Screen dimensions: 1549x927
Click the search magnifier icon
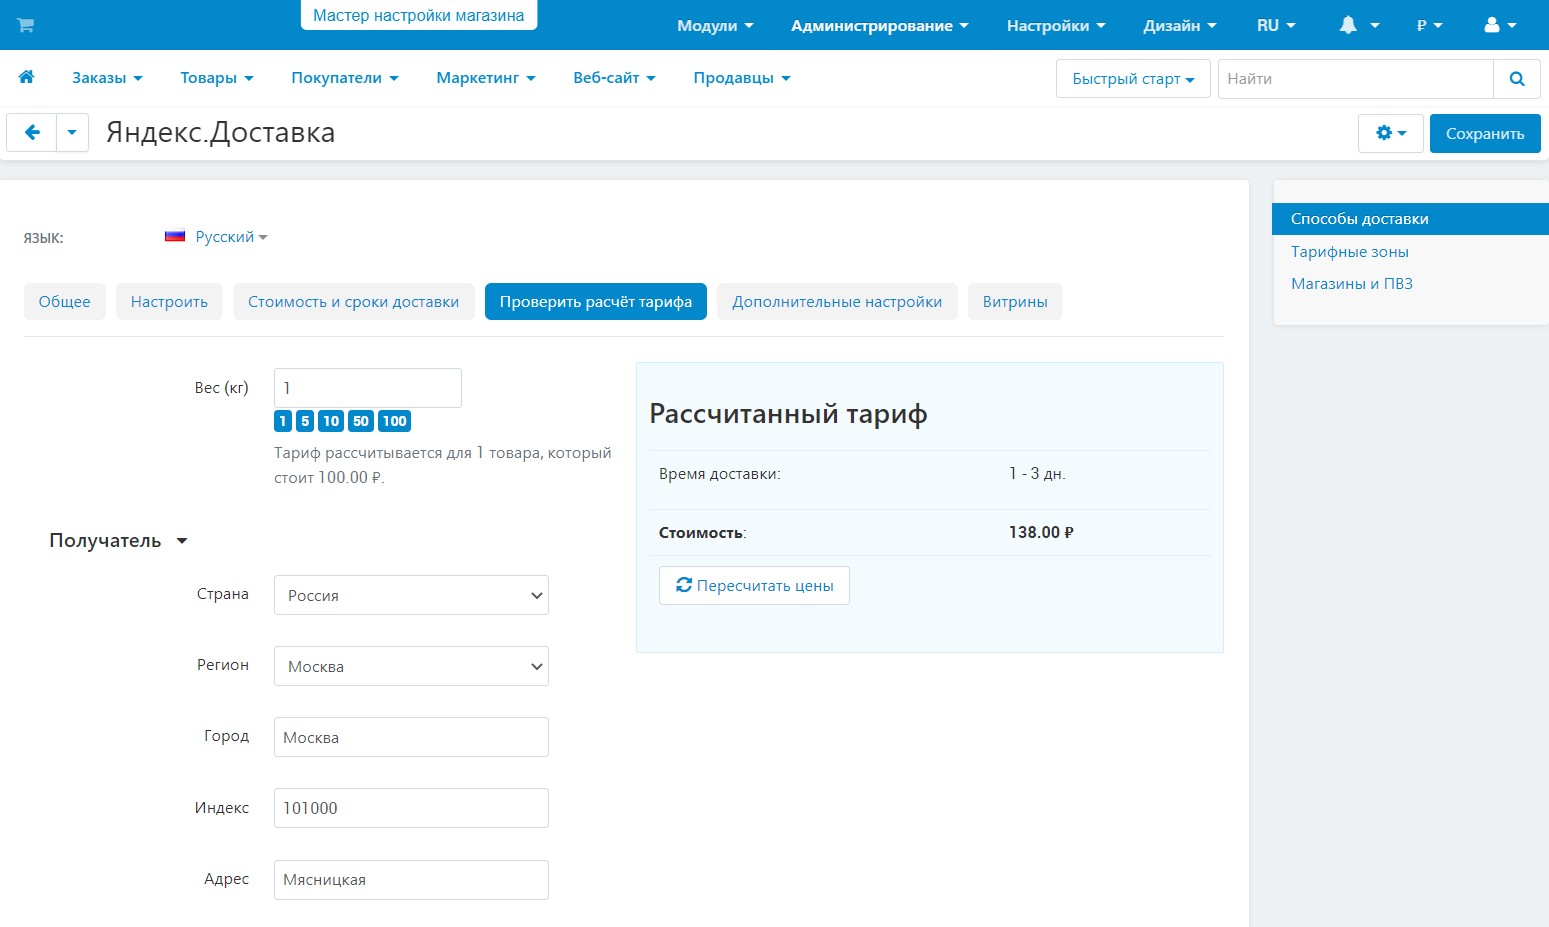[x=1516, y=79]
